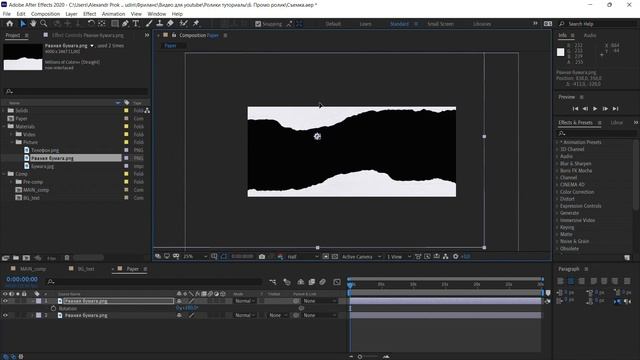Click the Composition Mini-Flowchart icon in timeline
Screen dimensions: 640x360
point(273,282)
